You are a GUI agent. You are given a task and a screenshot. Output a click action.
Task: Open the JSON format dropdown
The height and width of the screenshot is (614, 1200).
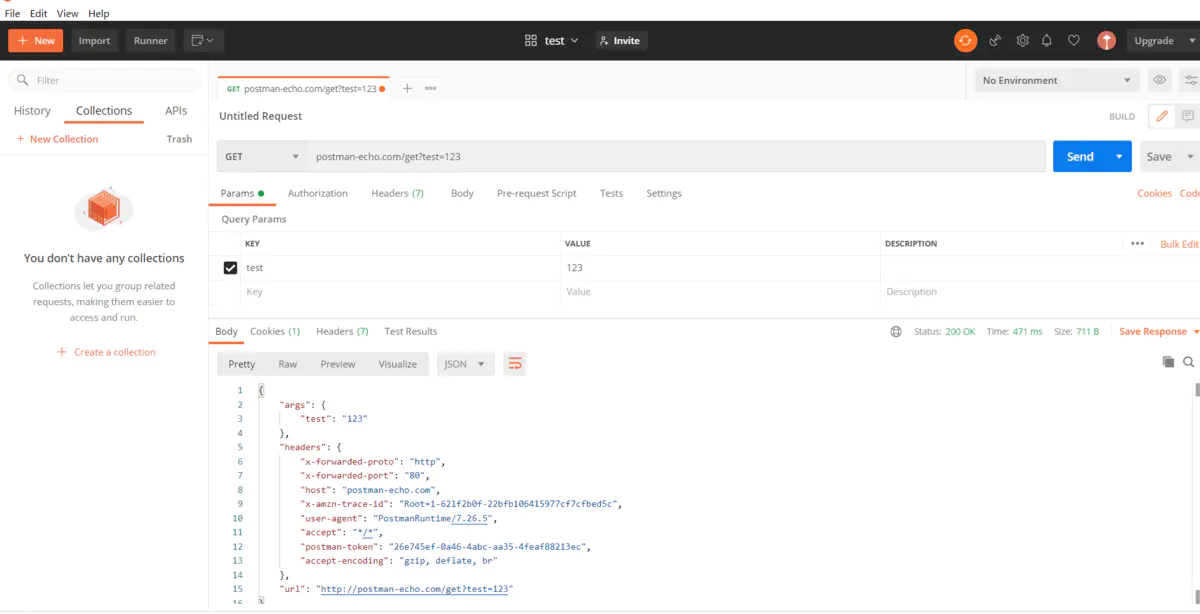[x=466, y=364]
